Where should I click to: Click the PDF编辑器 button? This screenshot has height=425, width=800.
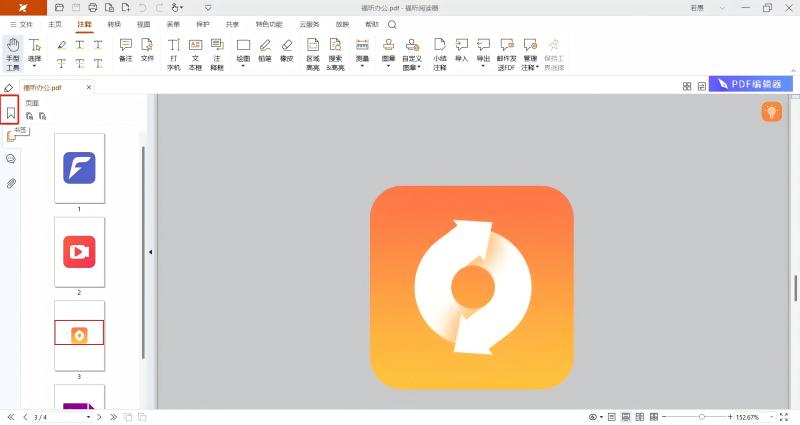pos(750,85)
